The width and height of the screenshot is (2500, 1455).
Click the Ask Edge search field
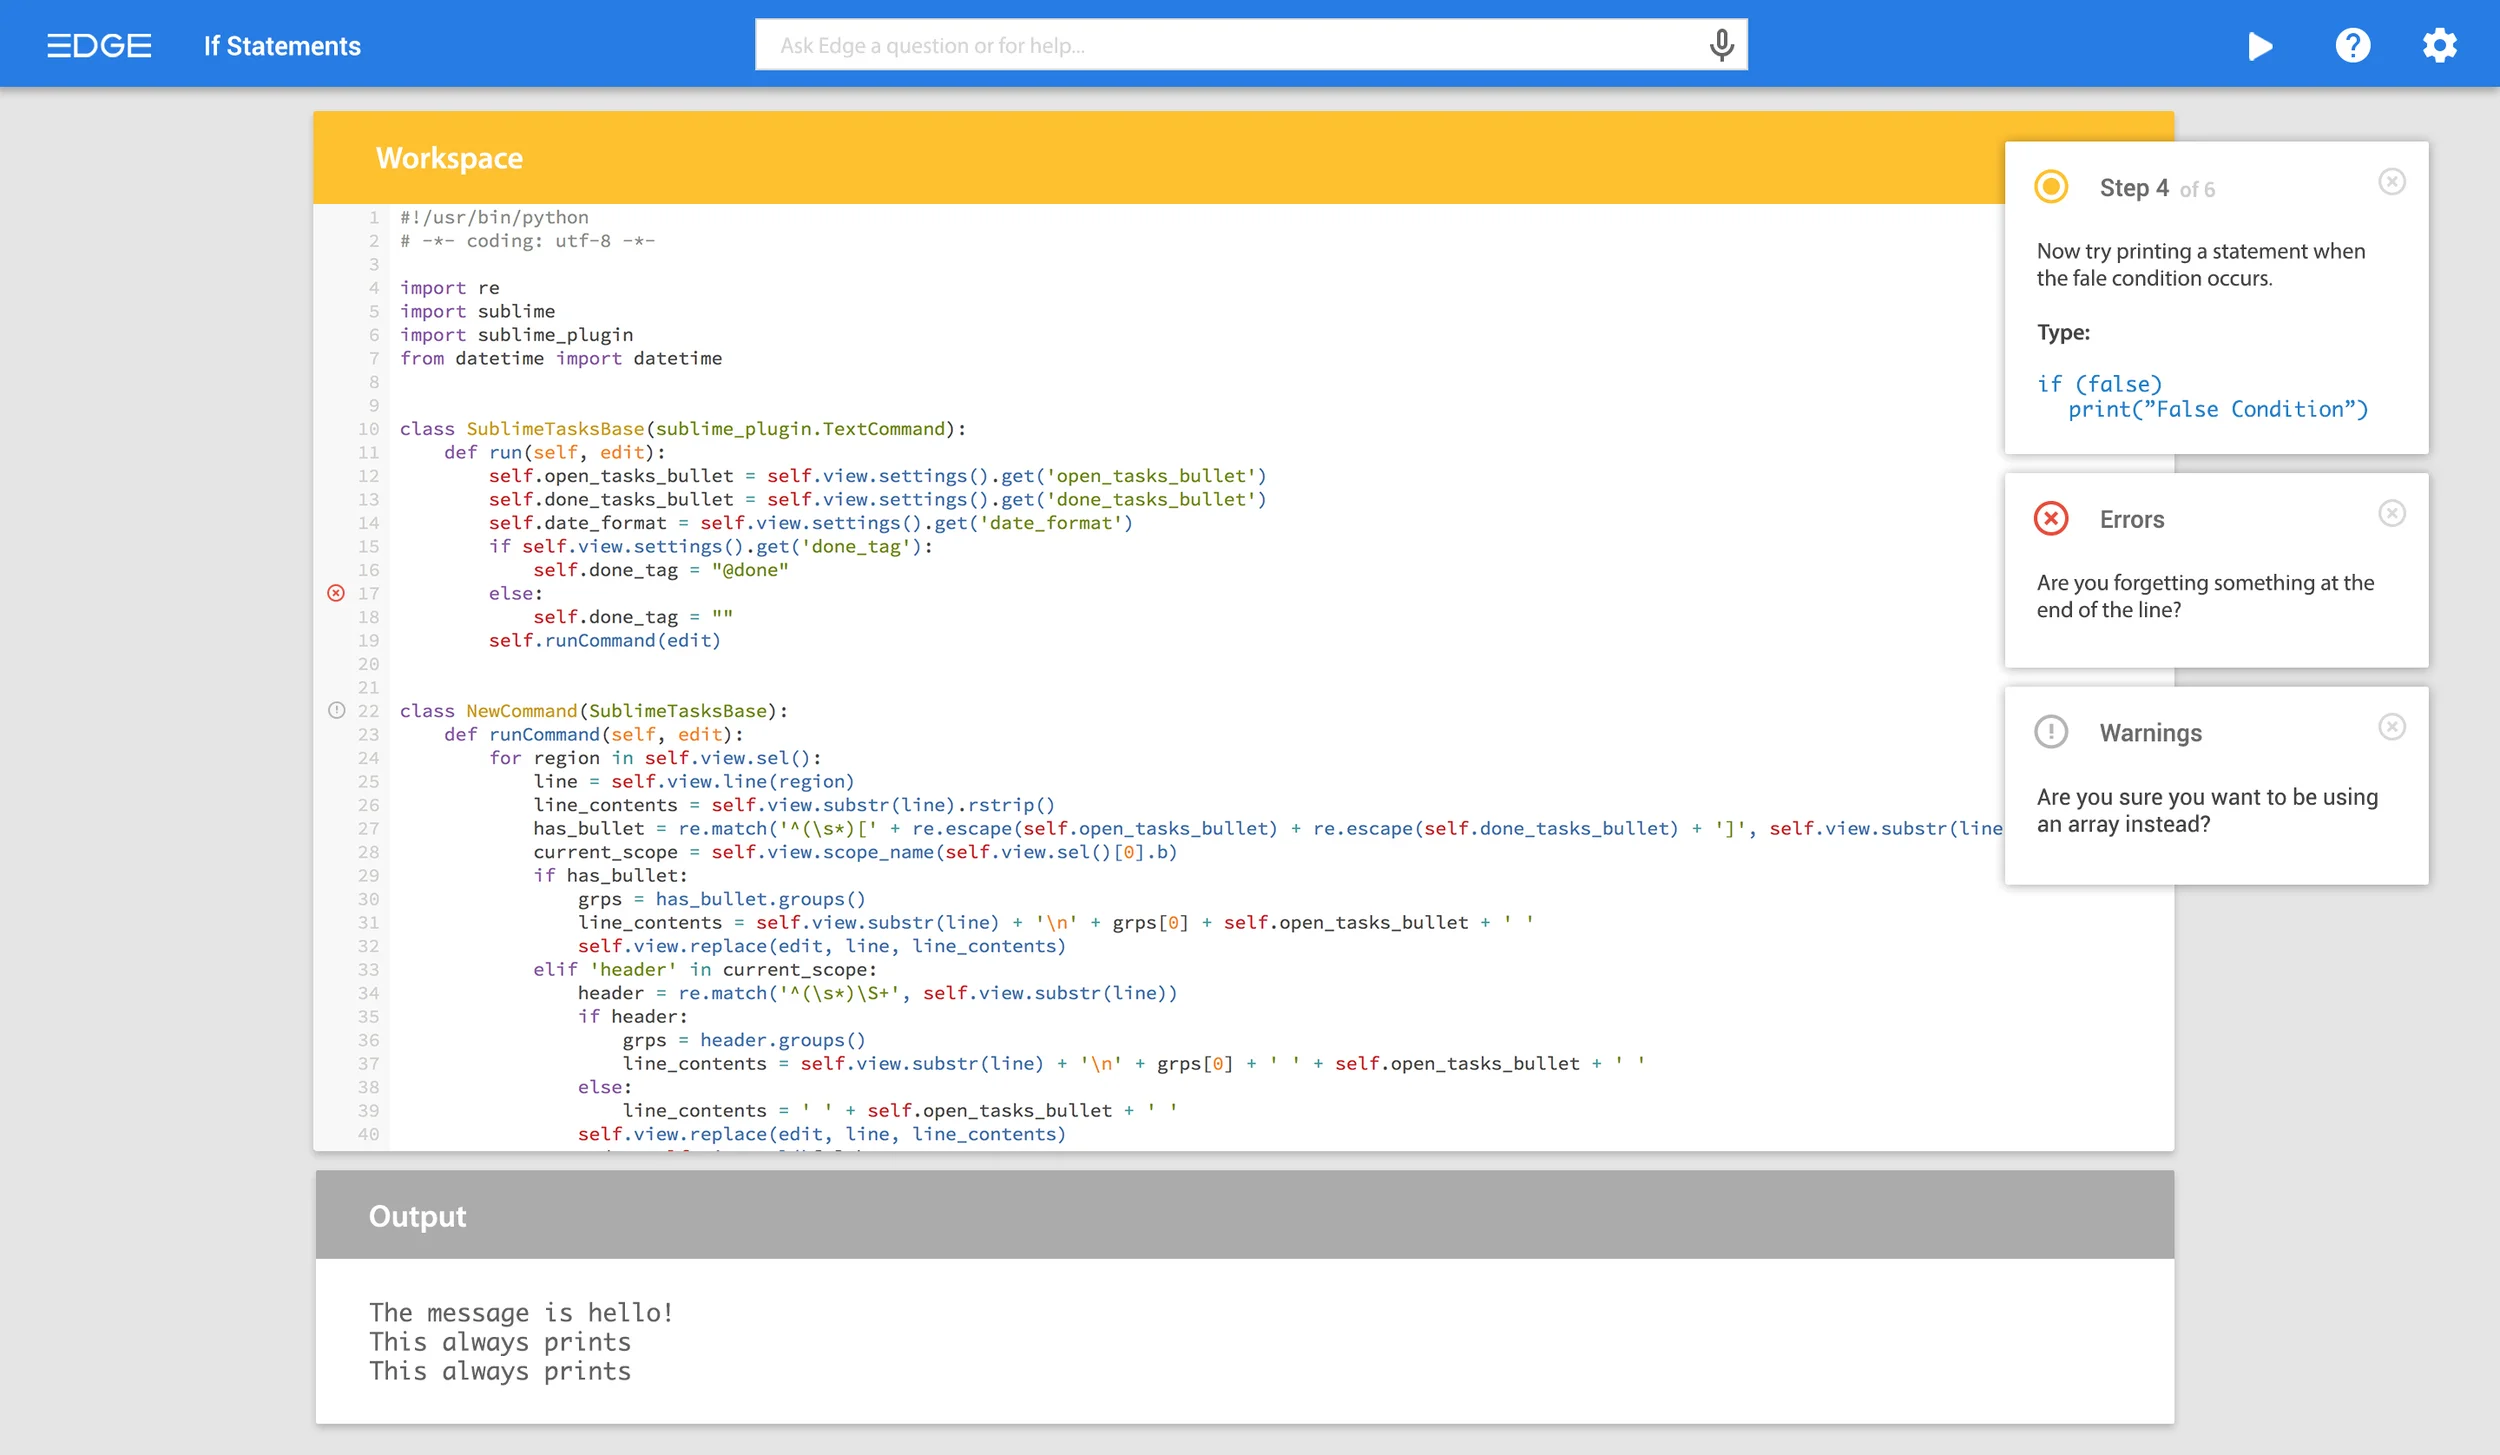tap(1230, 45)
